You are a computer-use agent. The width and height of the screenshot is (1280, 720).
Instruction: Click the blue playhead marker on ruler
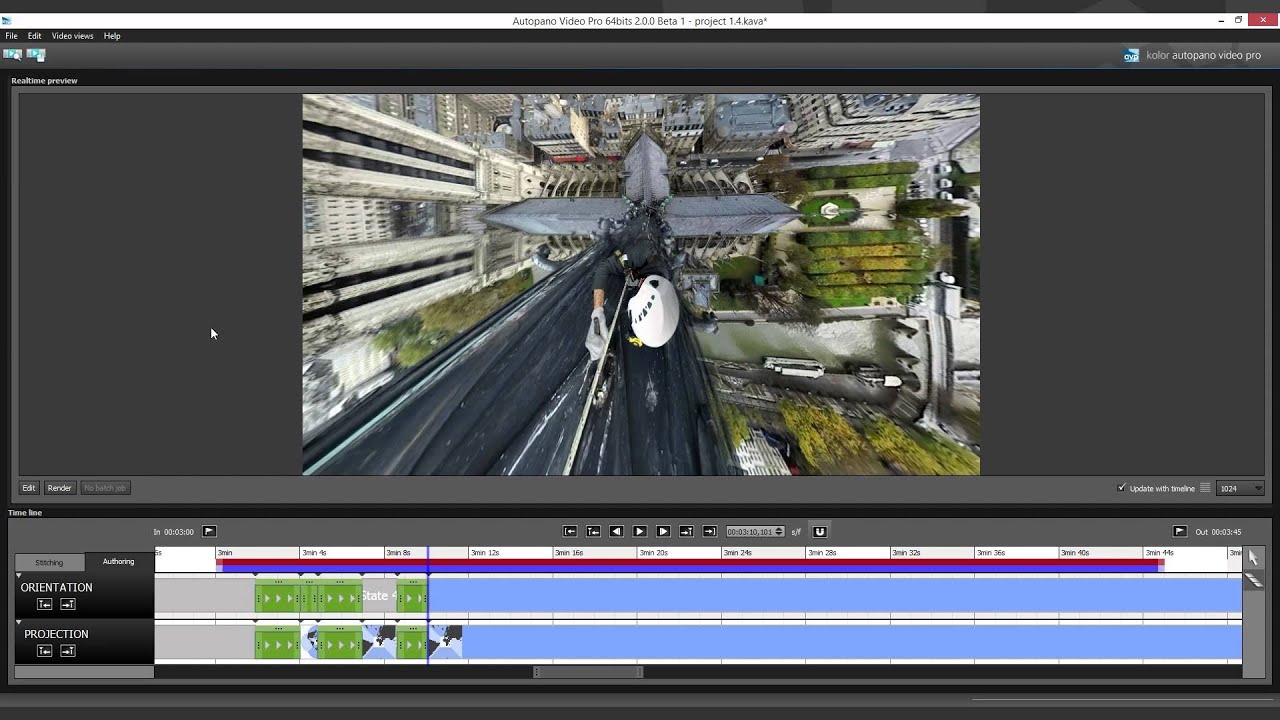tap(428, 553)
